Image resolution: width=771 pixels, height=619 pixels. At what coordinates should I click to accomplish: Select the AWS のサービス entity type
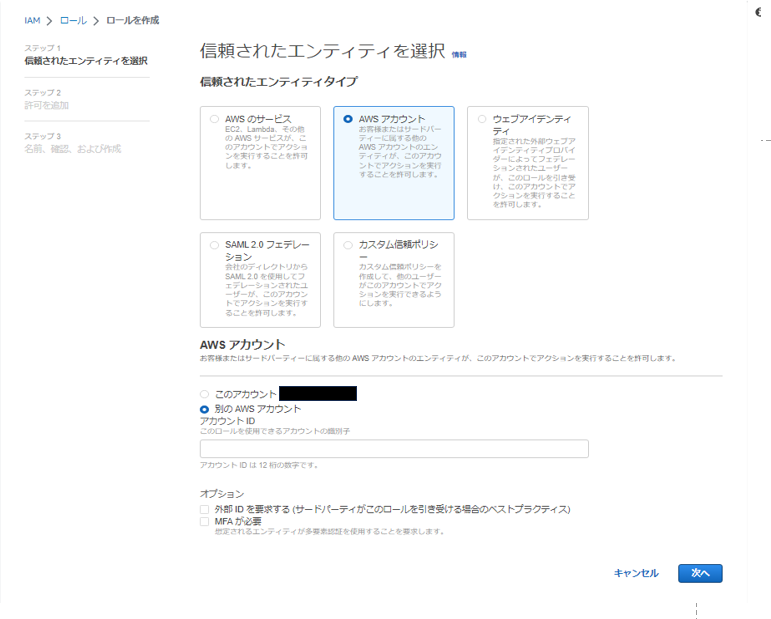pyautogui.click(x=260, y=163)
